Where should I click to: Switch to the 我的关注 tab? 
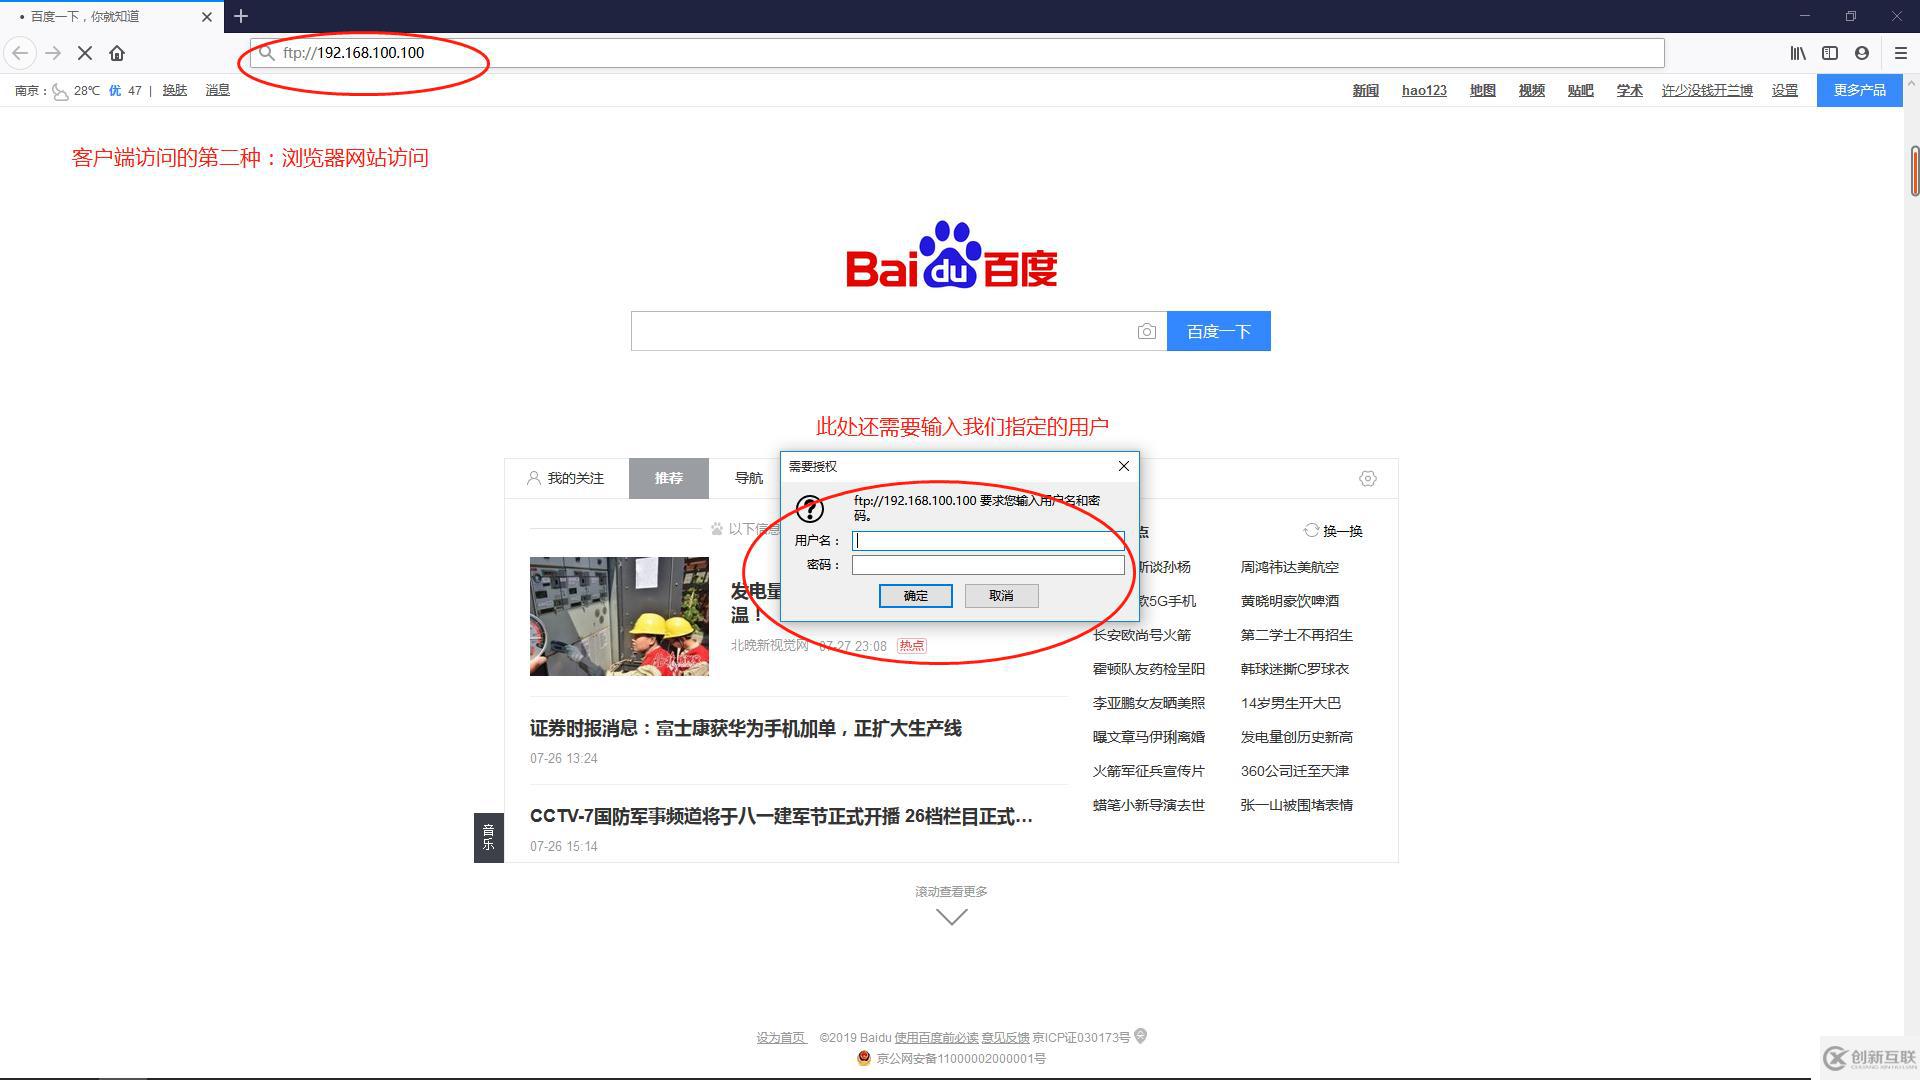566,479
